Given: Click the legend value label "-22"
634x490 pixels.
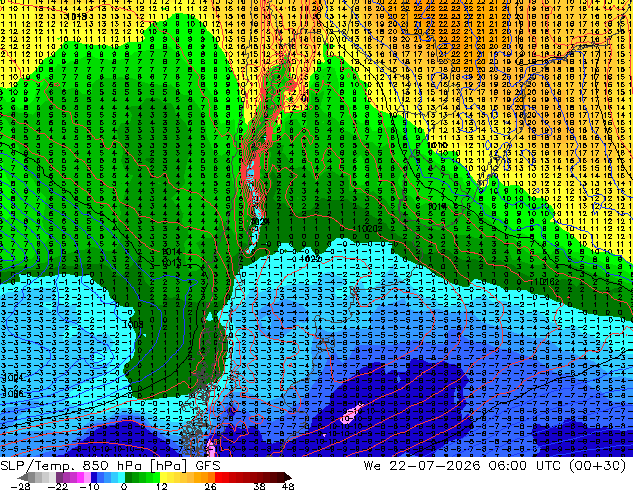Looking at the screenshot, I should (x=58, y=486).
